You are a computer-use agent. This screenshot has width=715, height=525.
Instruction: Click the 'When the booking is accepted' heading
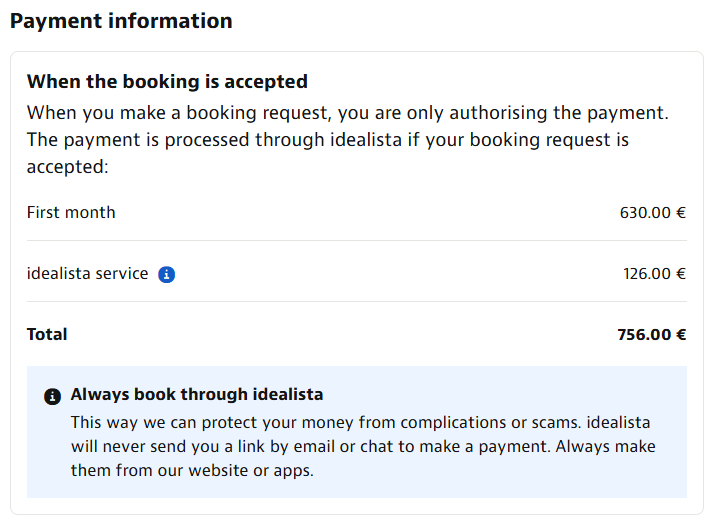point(167,82)
